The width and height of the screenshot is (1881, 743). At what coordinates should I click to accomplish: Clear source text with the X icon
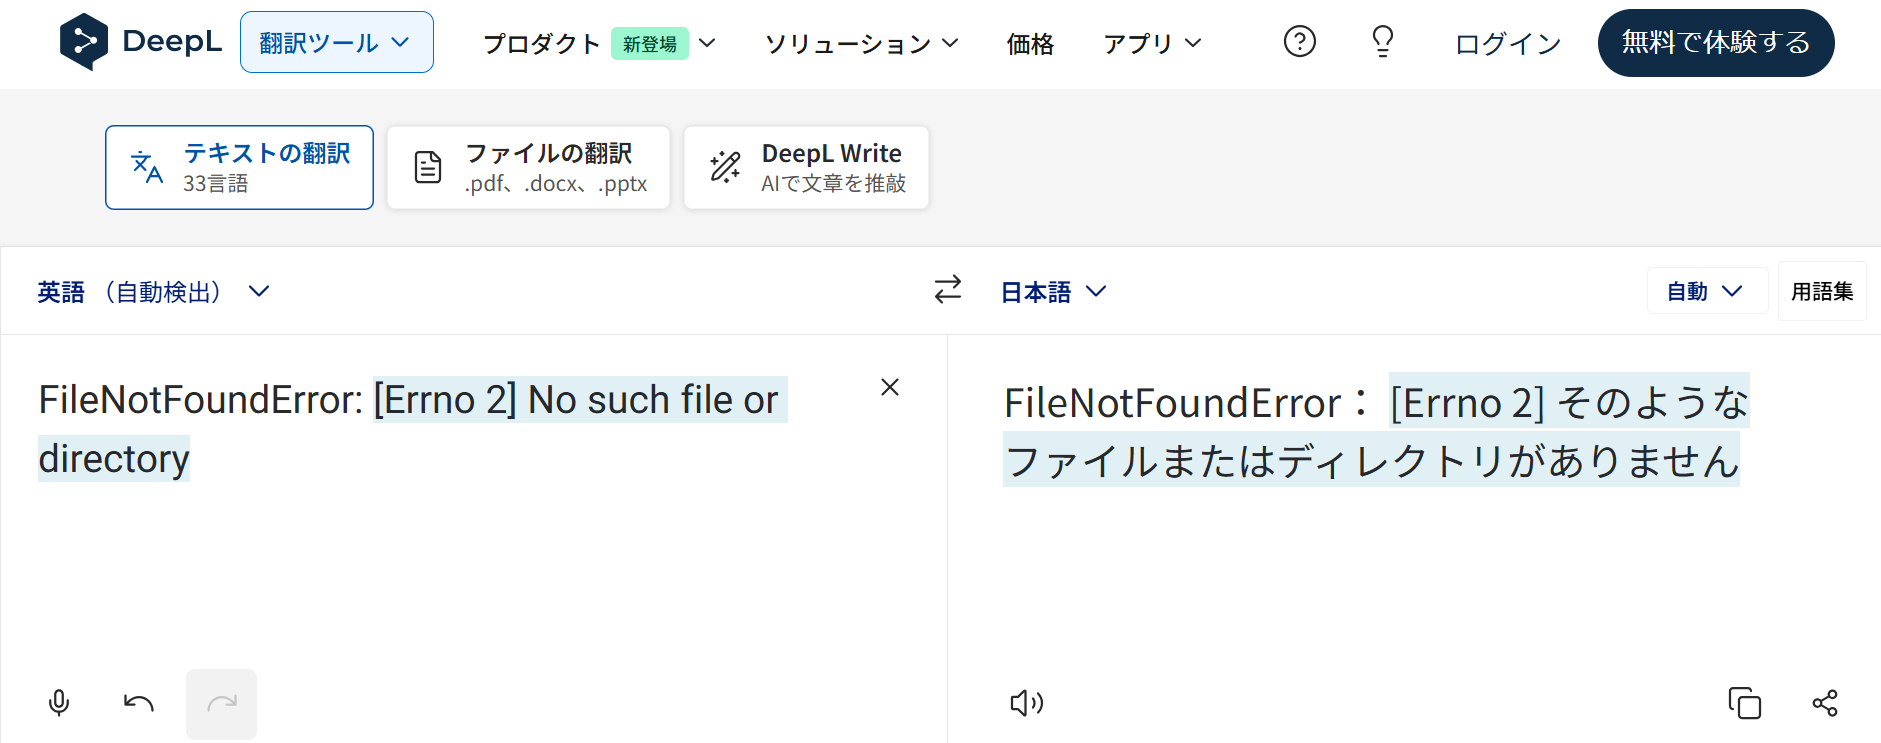(x=889, y=387)
